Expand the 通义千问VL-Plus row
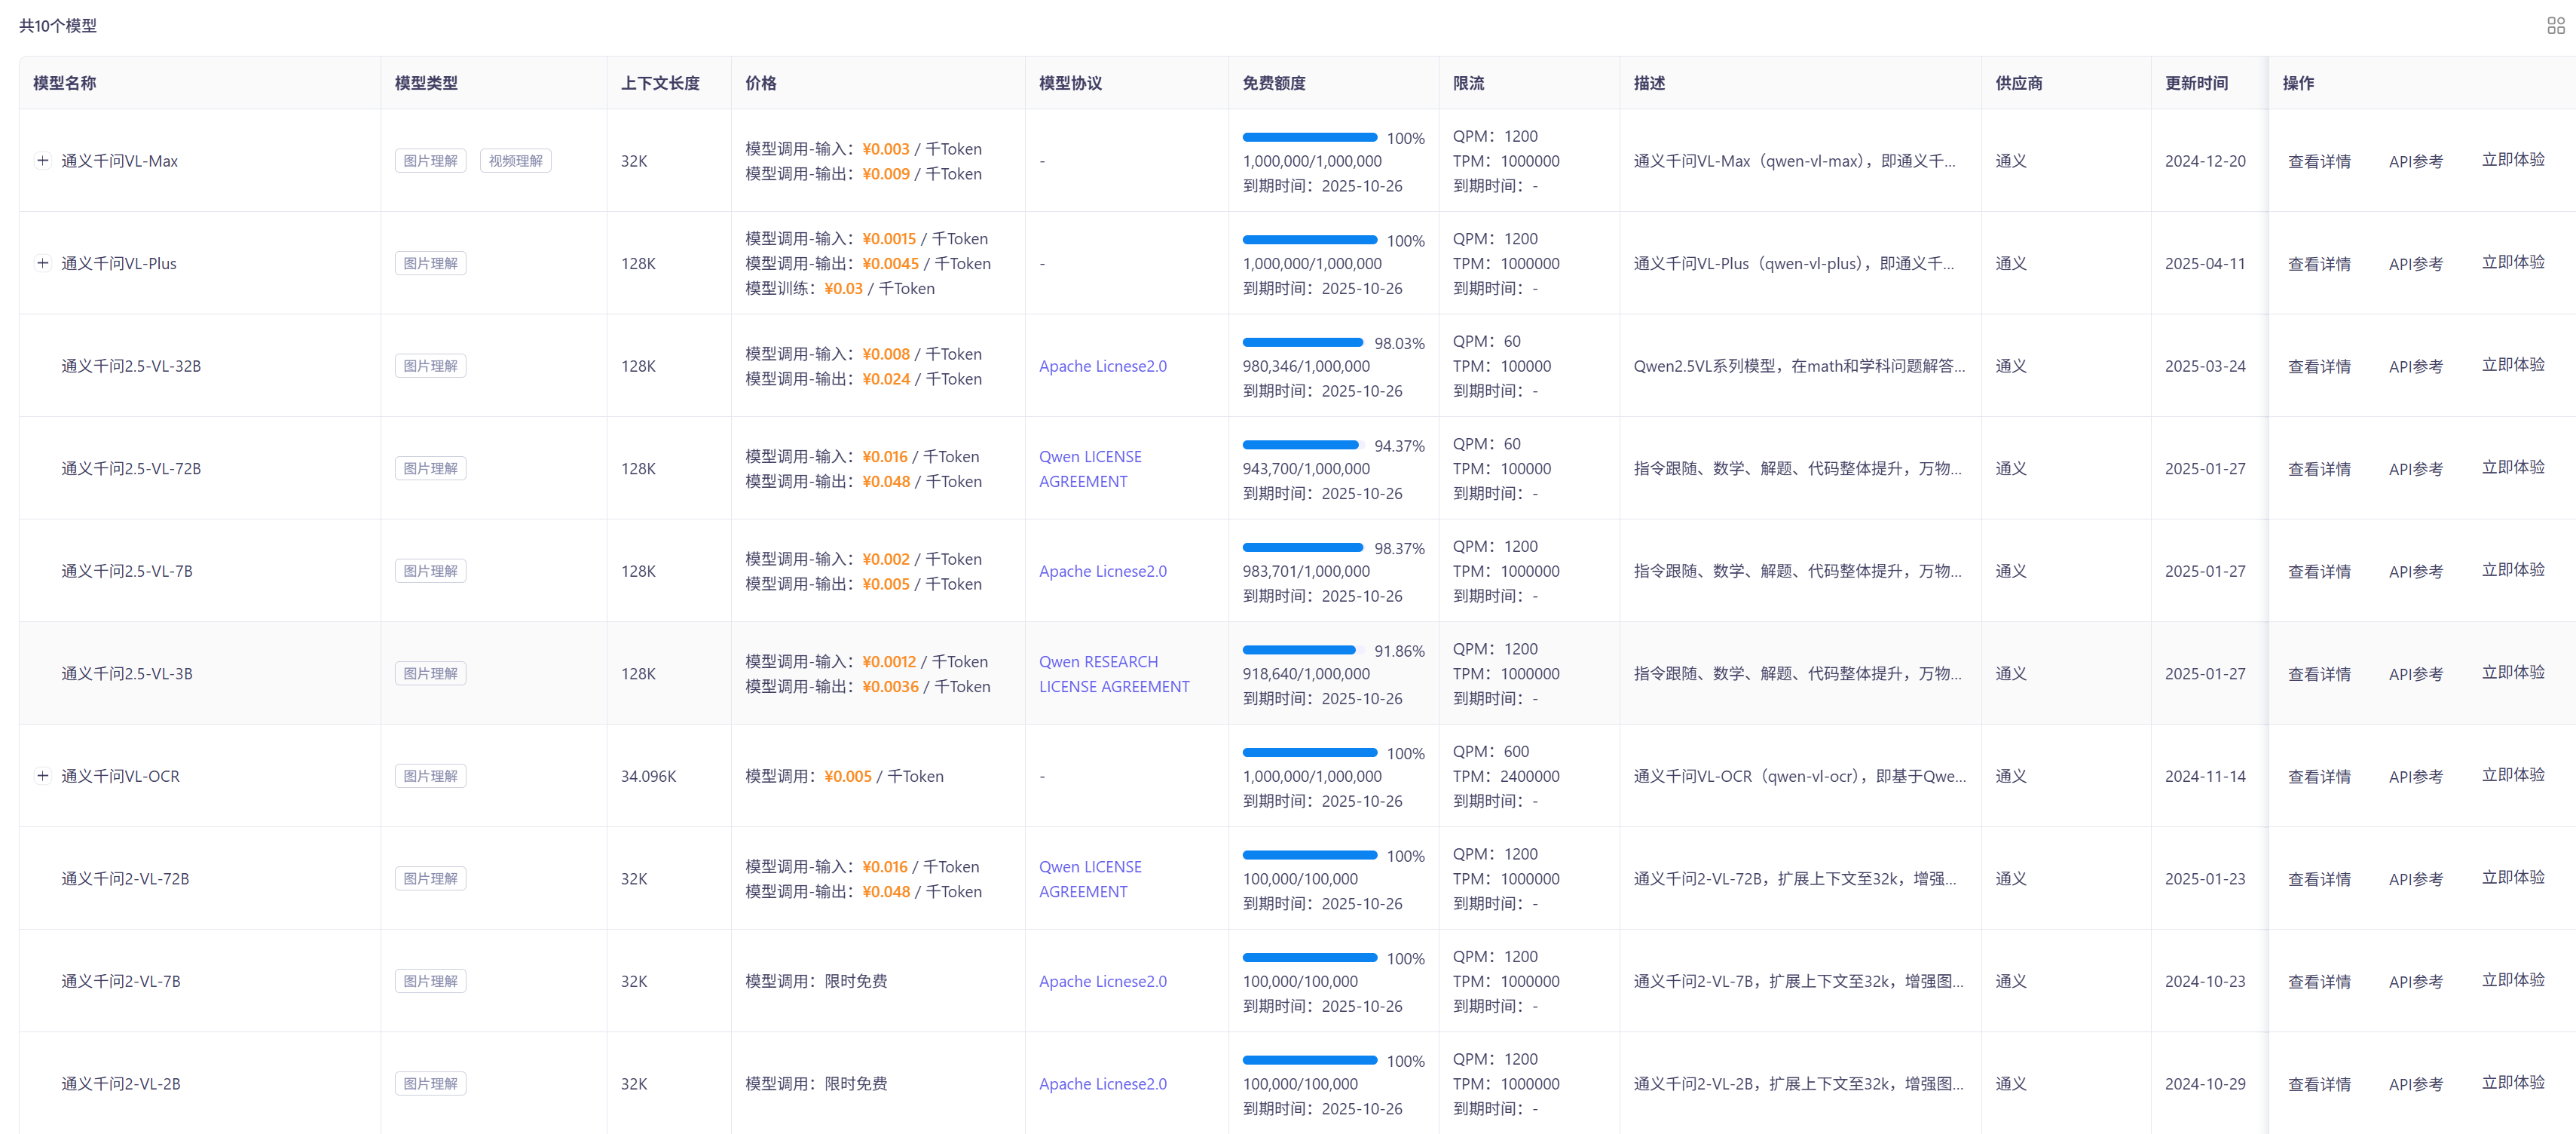The width and height of the screenshot is (2576, 1134). (x=43, y=263)
